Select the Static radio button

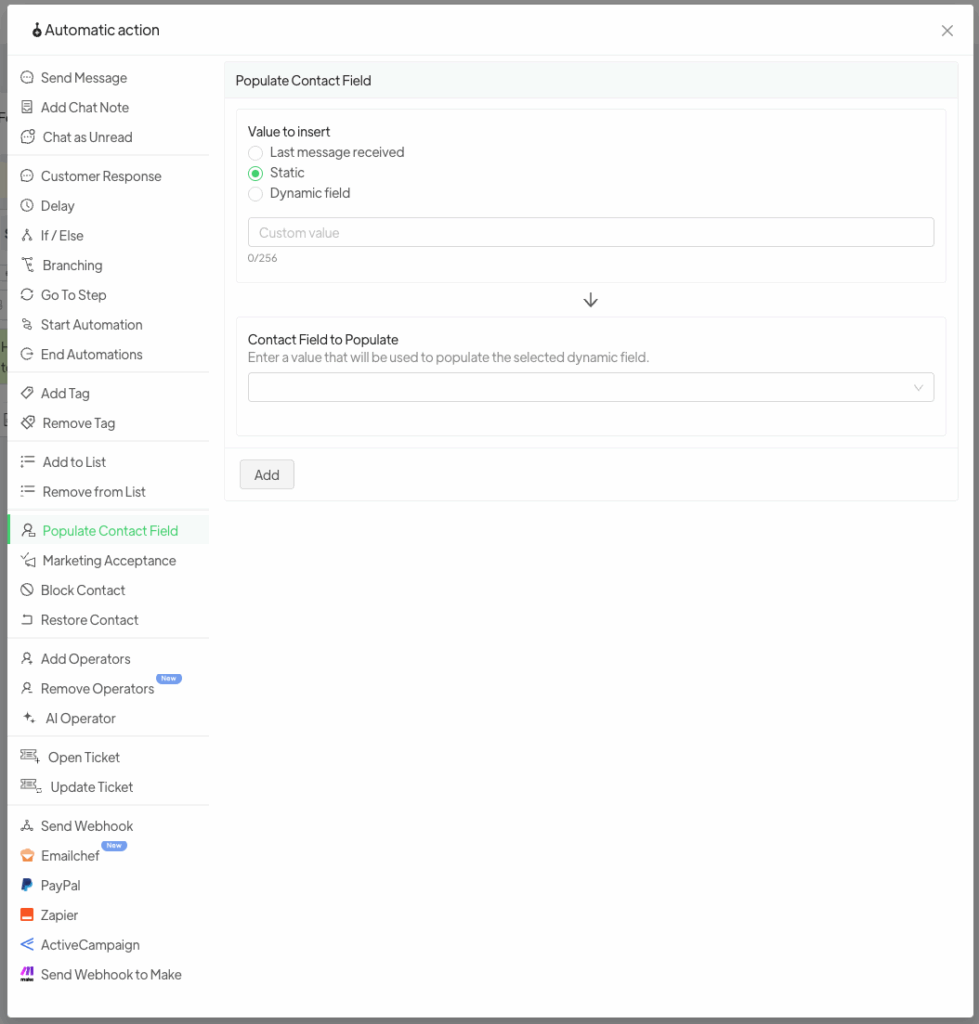pos(256,173)
